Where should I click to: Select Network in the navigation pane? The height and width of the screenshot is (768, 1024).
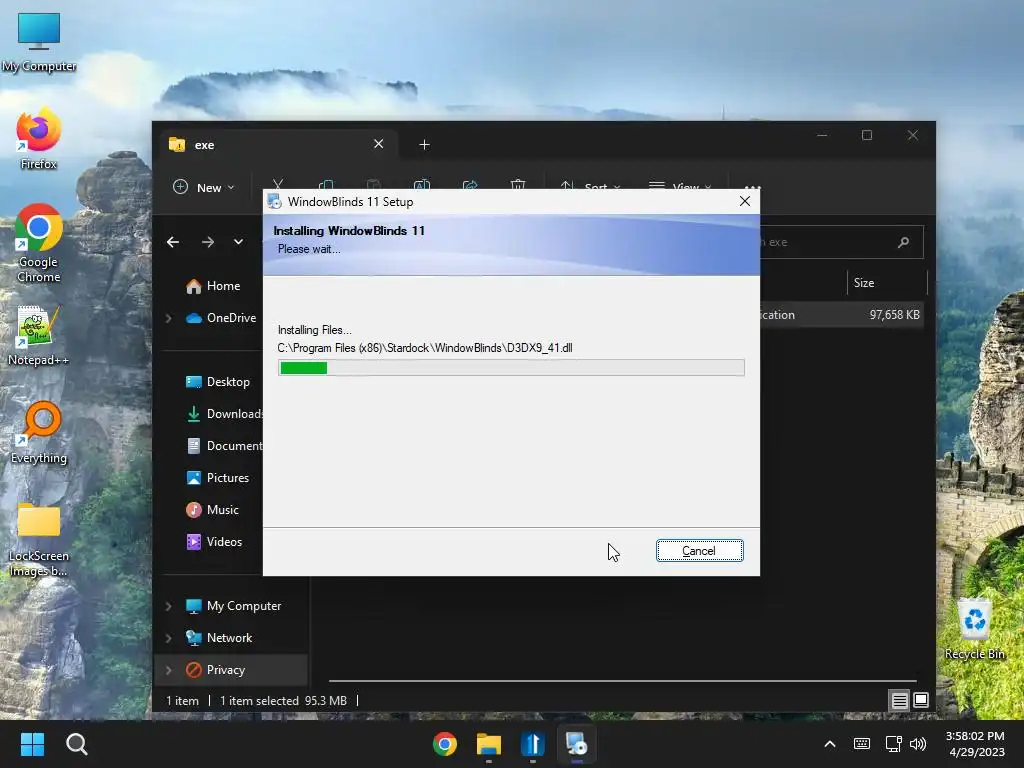[x=220, y=638]
